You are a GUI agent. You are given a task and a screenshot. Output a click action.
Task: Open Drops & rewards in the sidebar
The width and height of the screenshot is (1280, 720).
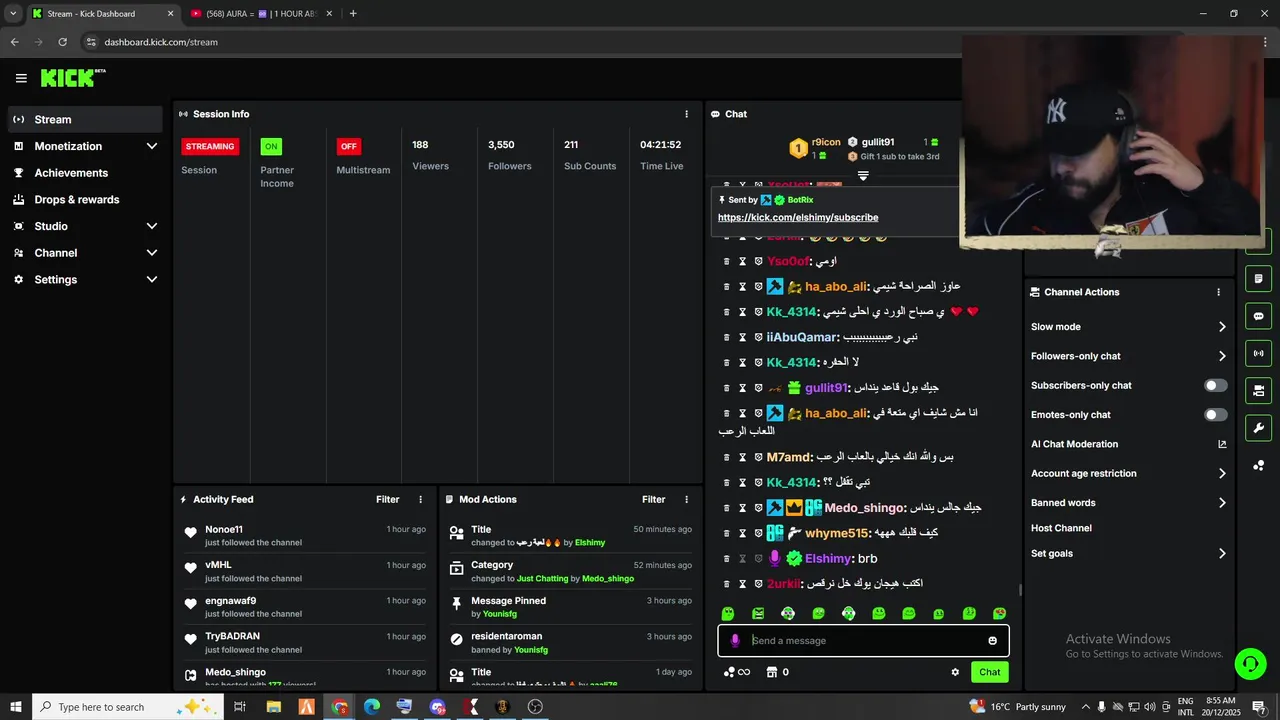pos(85,199)
